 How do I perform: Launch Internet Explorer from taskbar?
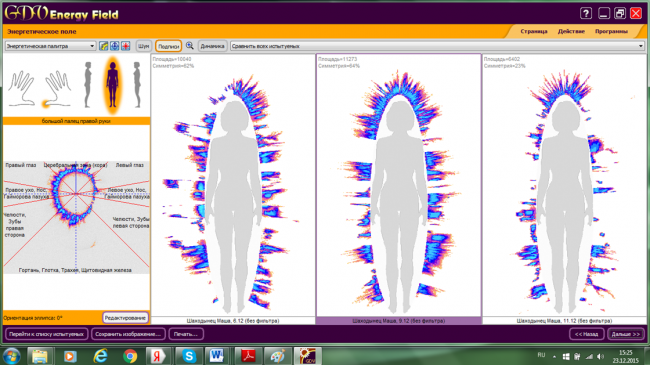point(100,356)
